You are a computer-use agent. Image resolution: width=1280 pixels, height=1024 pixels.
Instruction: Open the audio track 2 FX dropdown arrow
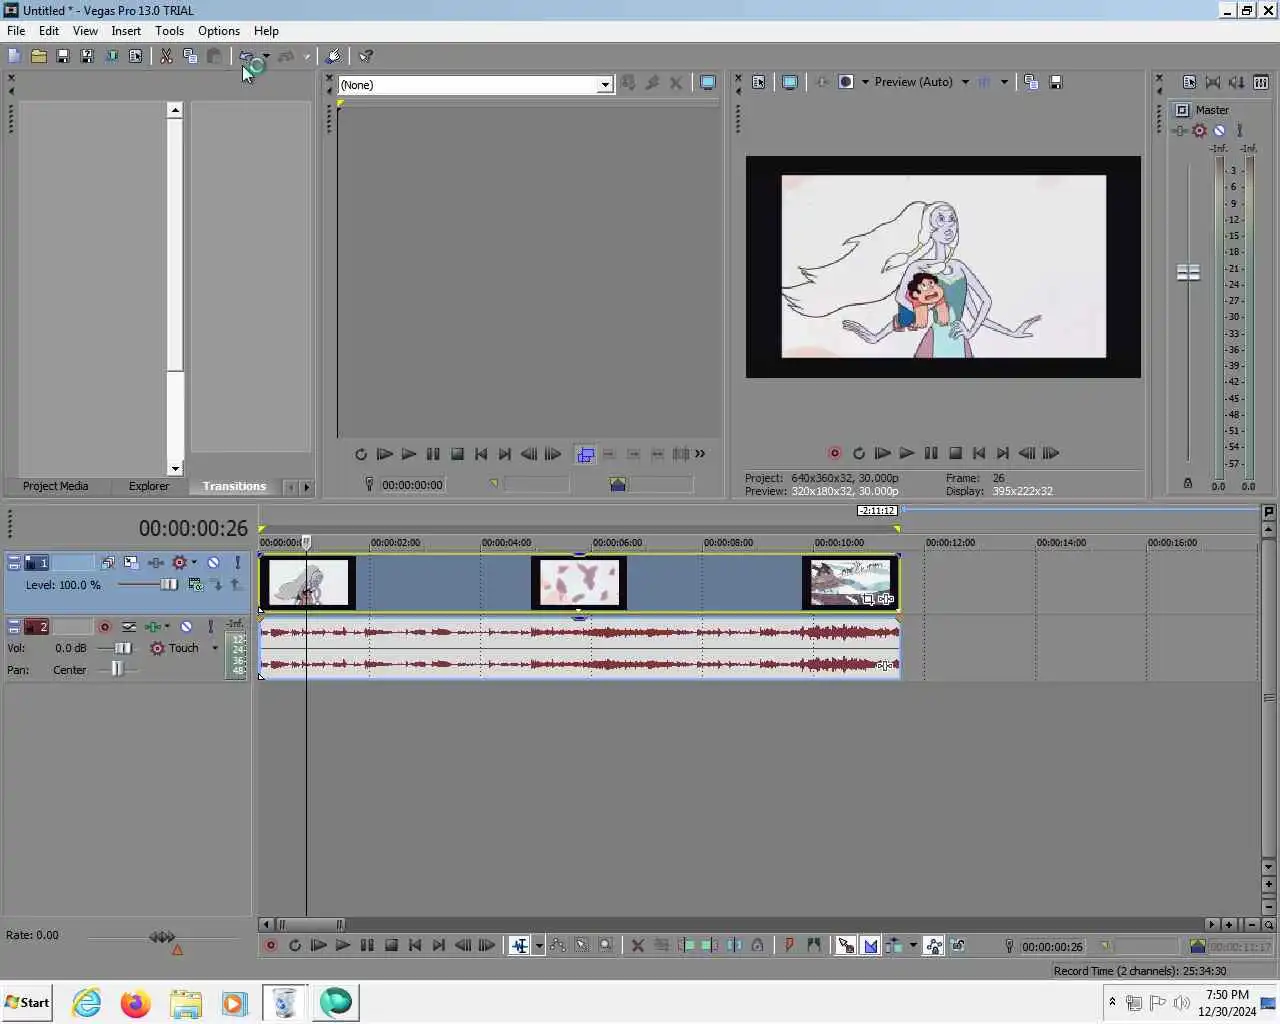167,627
